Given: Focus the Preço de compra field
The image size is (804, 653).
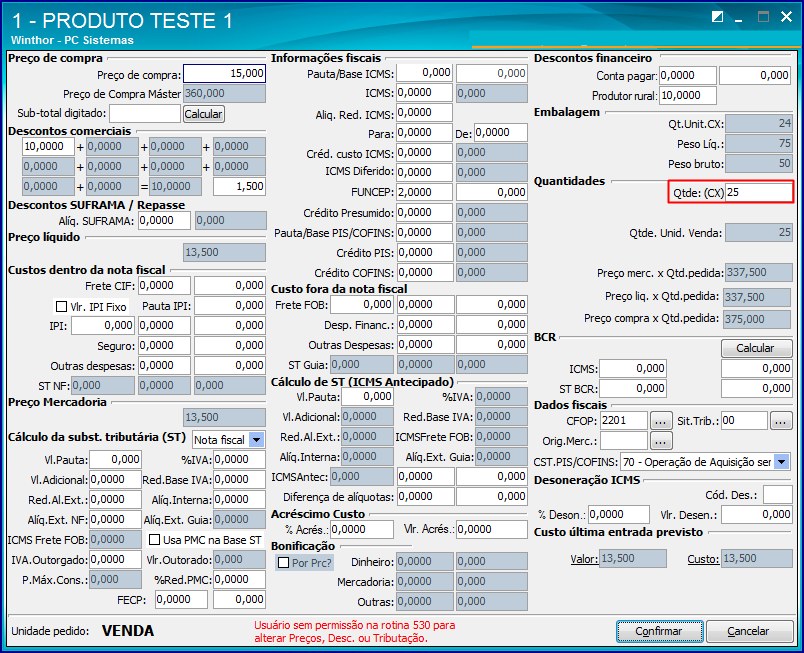Looking at the screenshot, I should [x=224, y=74].
